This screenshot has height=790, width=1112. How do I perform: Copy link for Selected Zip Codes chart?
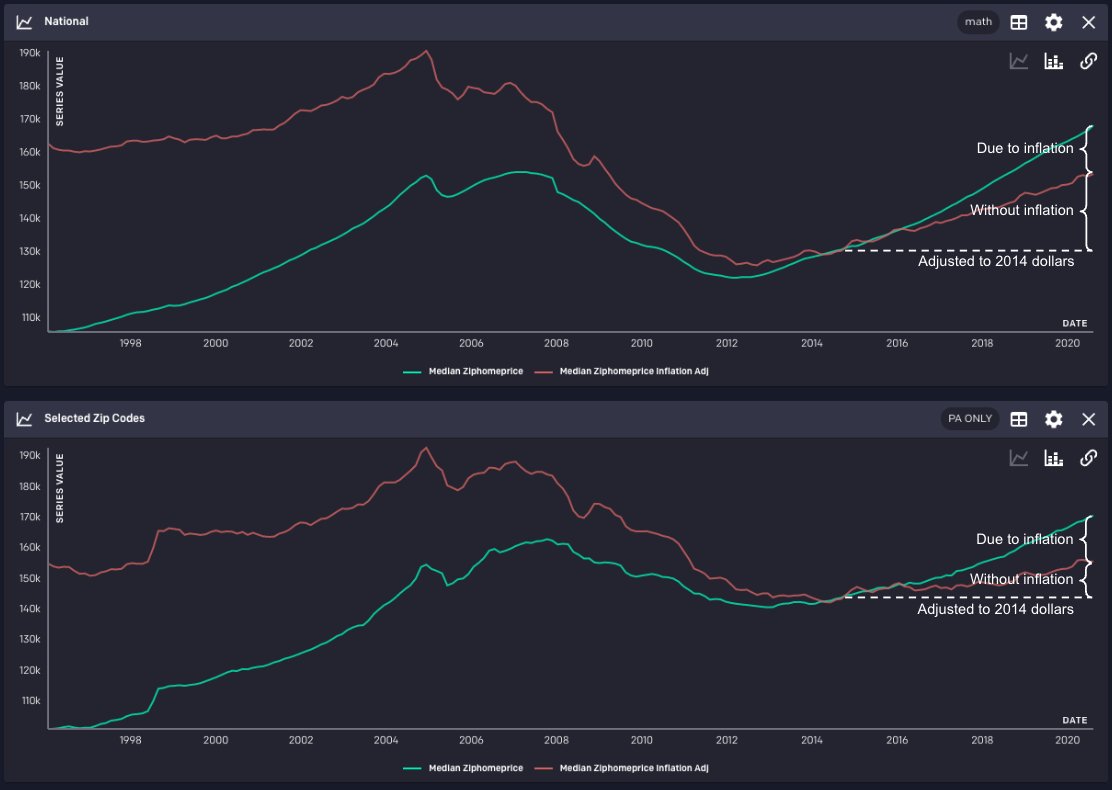1089,458
